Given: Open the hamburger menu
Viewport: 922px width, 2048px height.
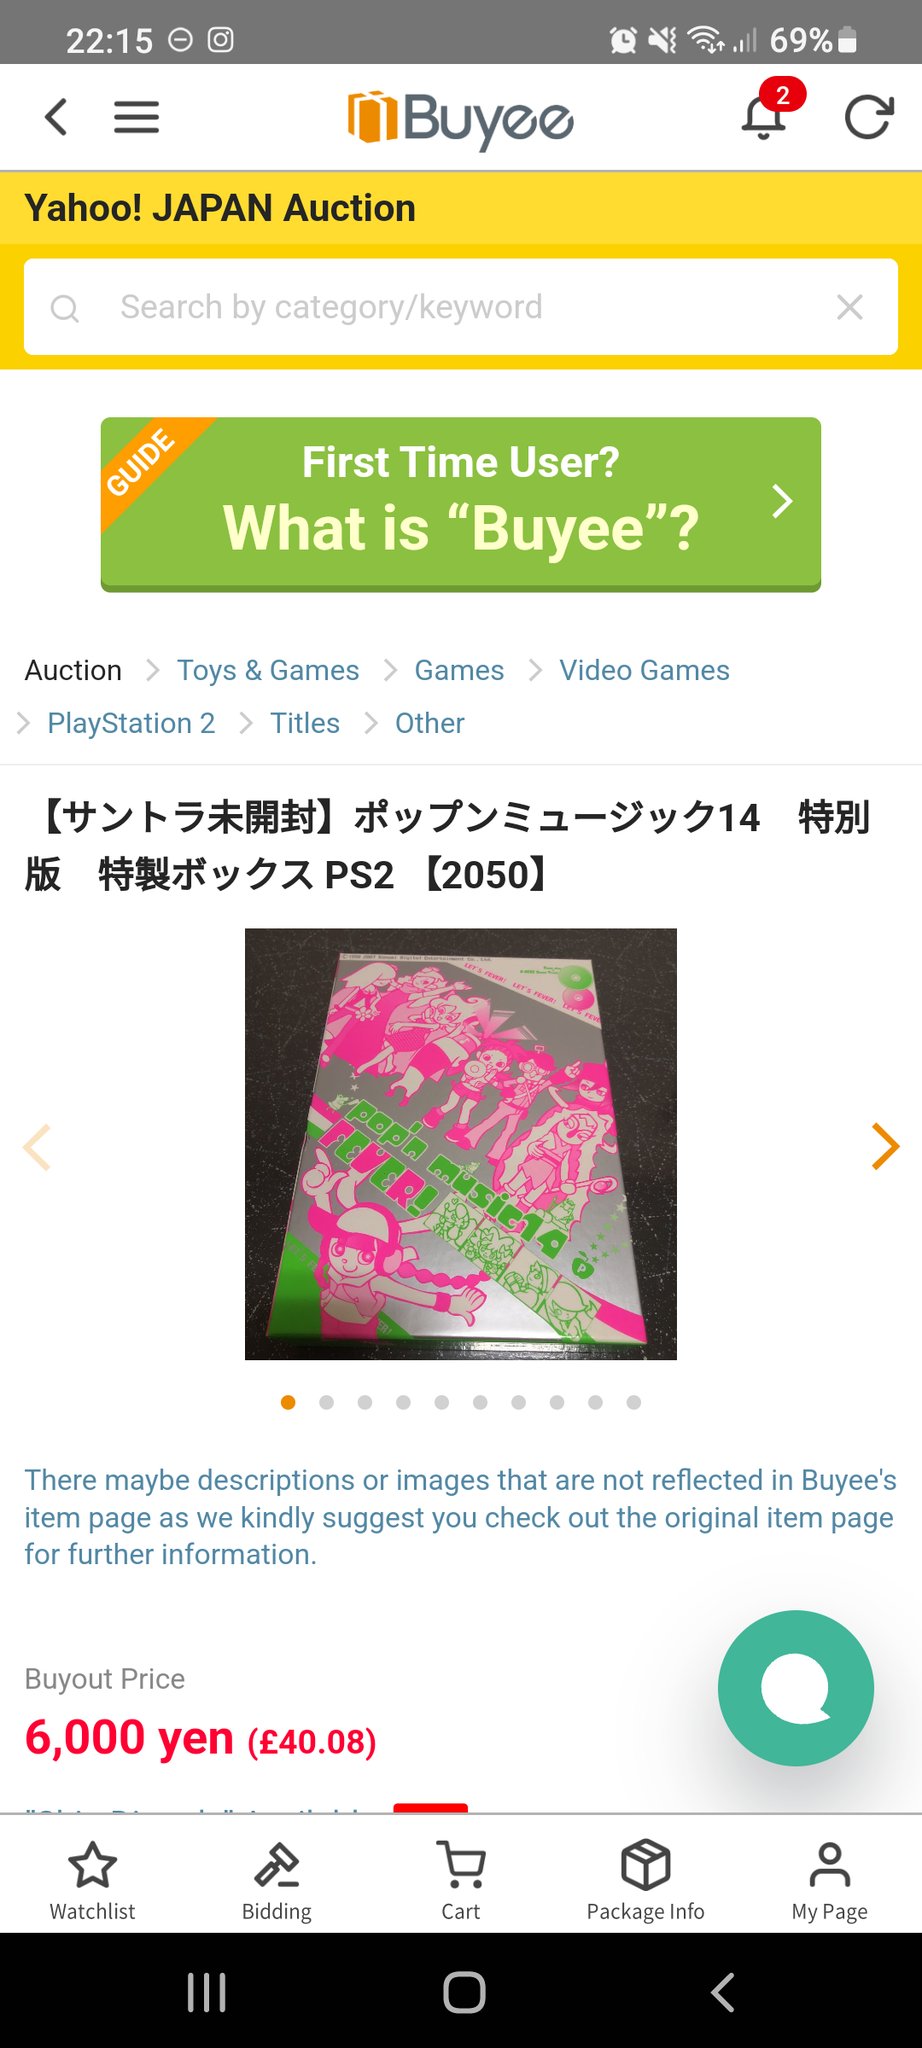Looking at the screenshot, I should pos(136,117).
